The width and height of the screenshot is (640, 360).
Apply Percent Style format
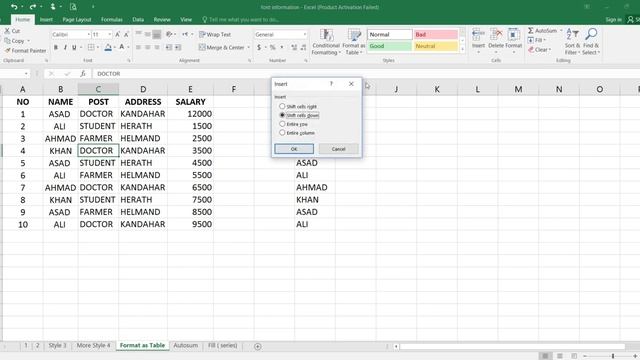(272, 47)
